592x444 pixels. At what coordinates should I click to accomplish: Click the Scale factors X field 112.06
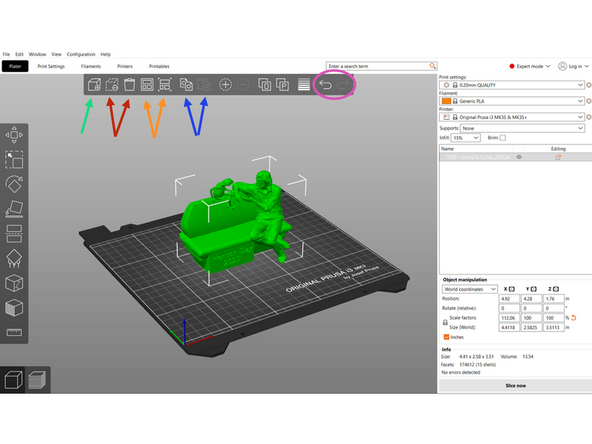pos(509,318)
